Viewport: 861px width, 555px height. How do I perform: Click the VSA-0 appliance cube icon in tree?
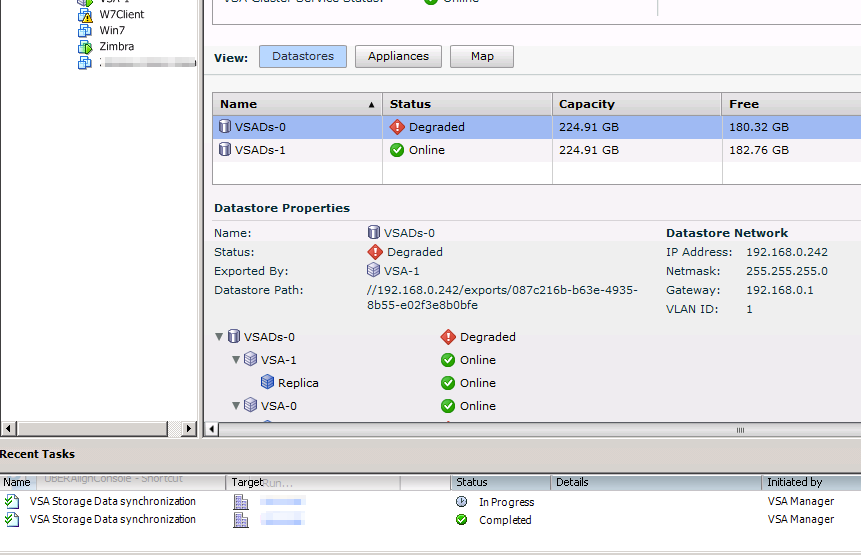pyautogui.click(x=250, y=405)
